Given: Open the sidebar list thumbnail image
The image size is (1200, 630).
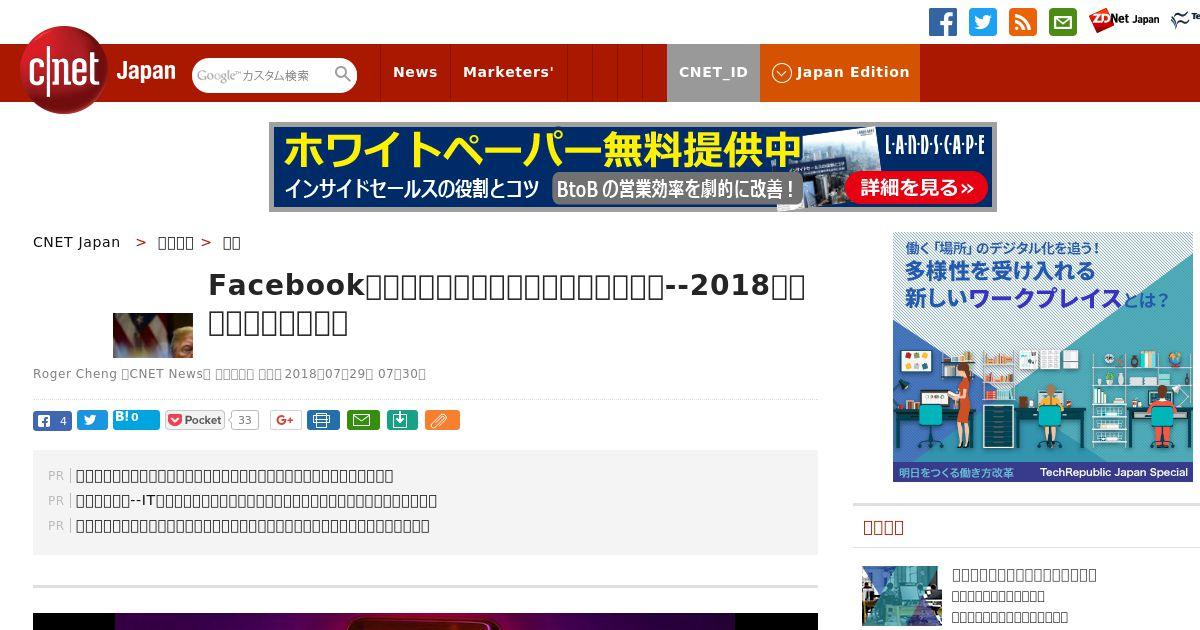Looking at the screenshot, I should click(x=902, y=596).
